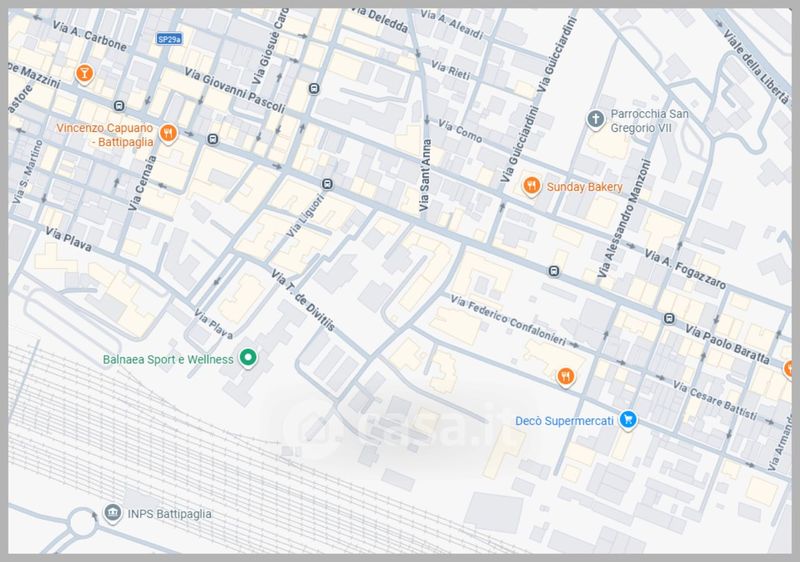Select the cocktail bar marker near Via A. Carbone
The width and height of the screenshot is (800, 562).
coord(87,73)
